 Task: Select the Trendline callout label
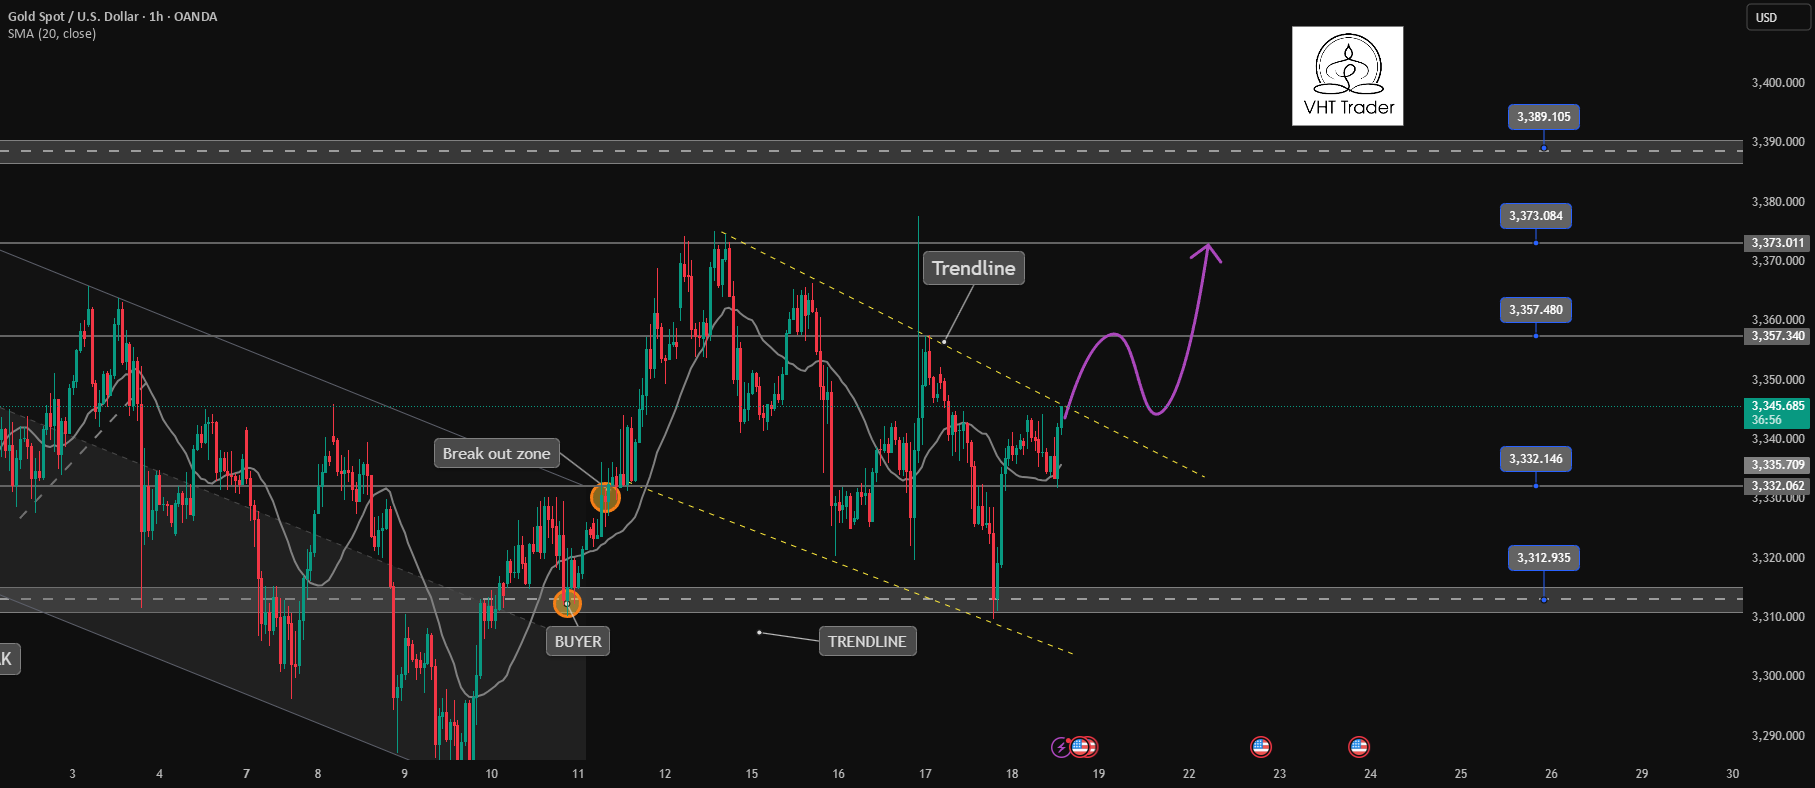pyautogui.click(x=973, y=268)
